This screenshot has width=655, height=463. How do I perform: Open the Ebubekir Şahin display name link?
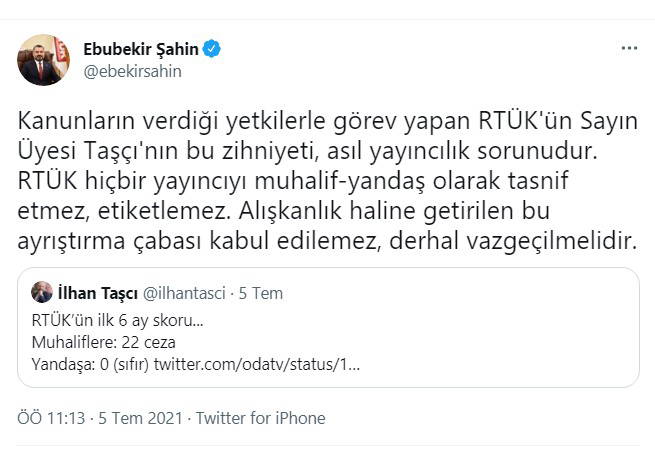(x=140, y=48)
